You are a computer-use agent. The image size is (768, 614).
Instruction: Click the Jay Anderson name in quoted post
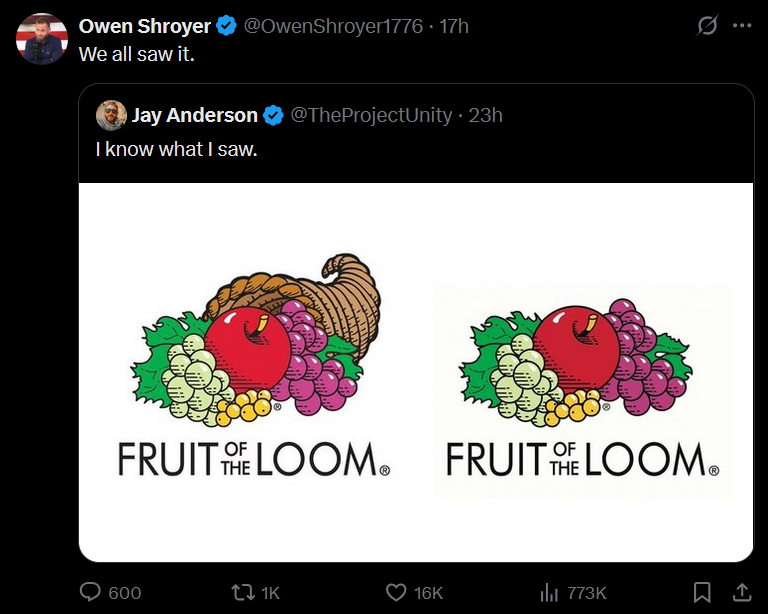tap(194, 115)
